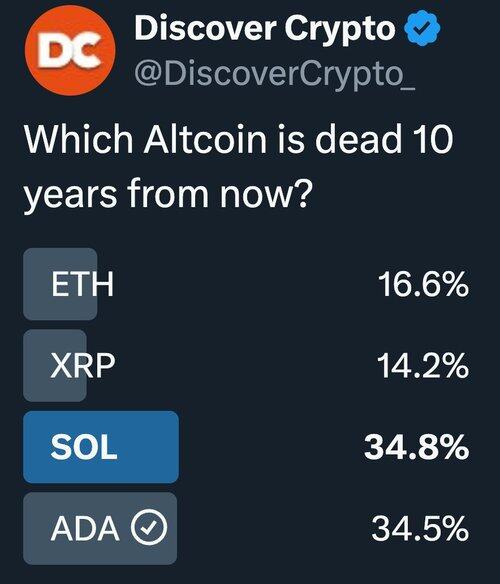500x584 pixels.
Task: Click the 14.2% result for XRP
Action: [423, 366]
